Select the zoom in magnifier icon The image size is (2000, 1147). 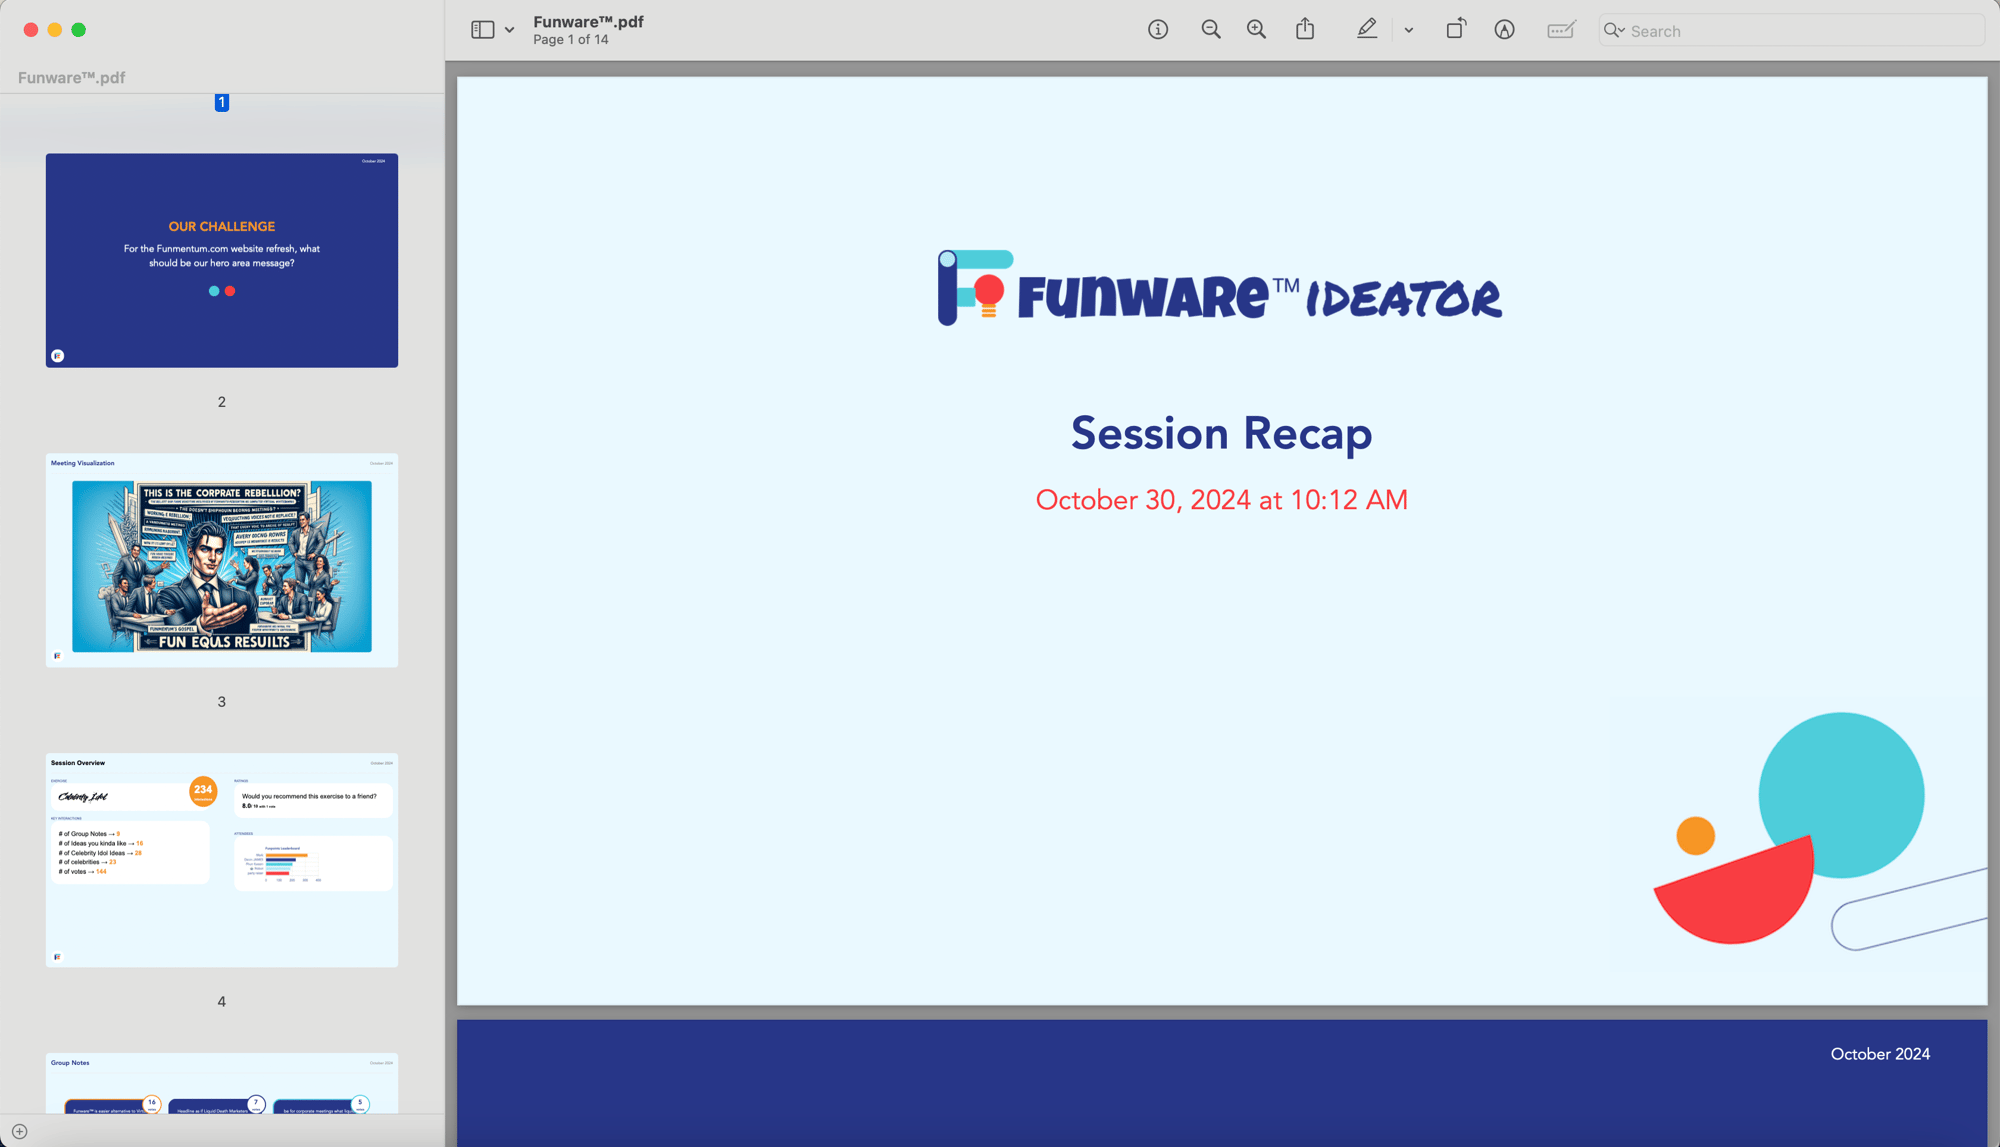1255,30
